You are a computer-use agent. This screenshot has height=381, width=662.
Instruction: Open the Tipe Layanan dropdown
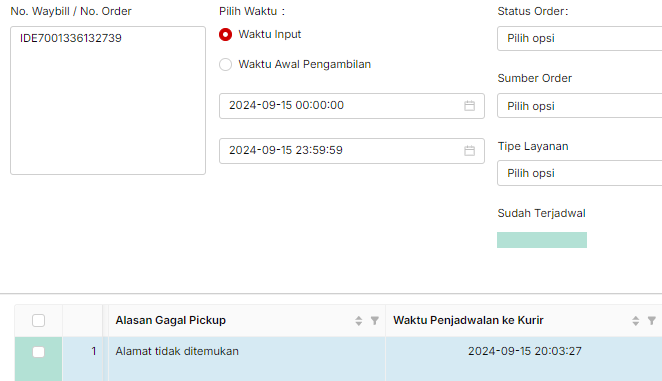point(580,173)
